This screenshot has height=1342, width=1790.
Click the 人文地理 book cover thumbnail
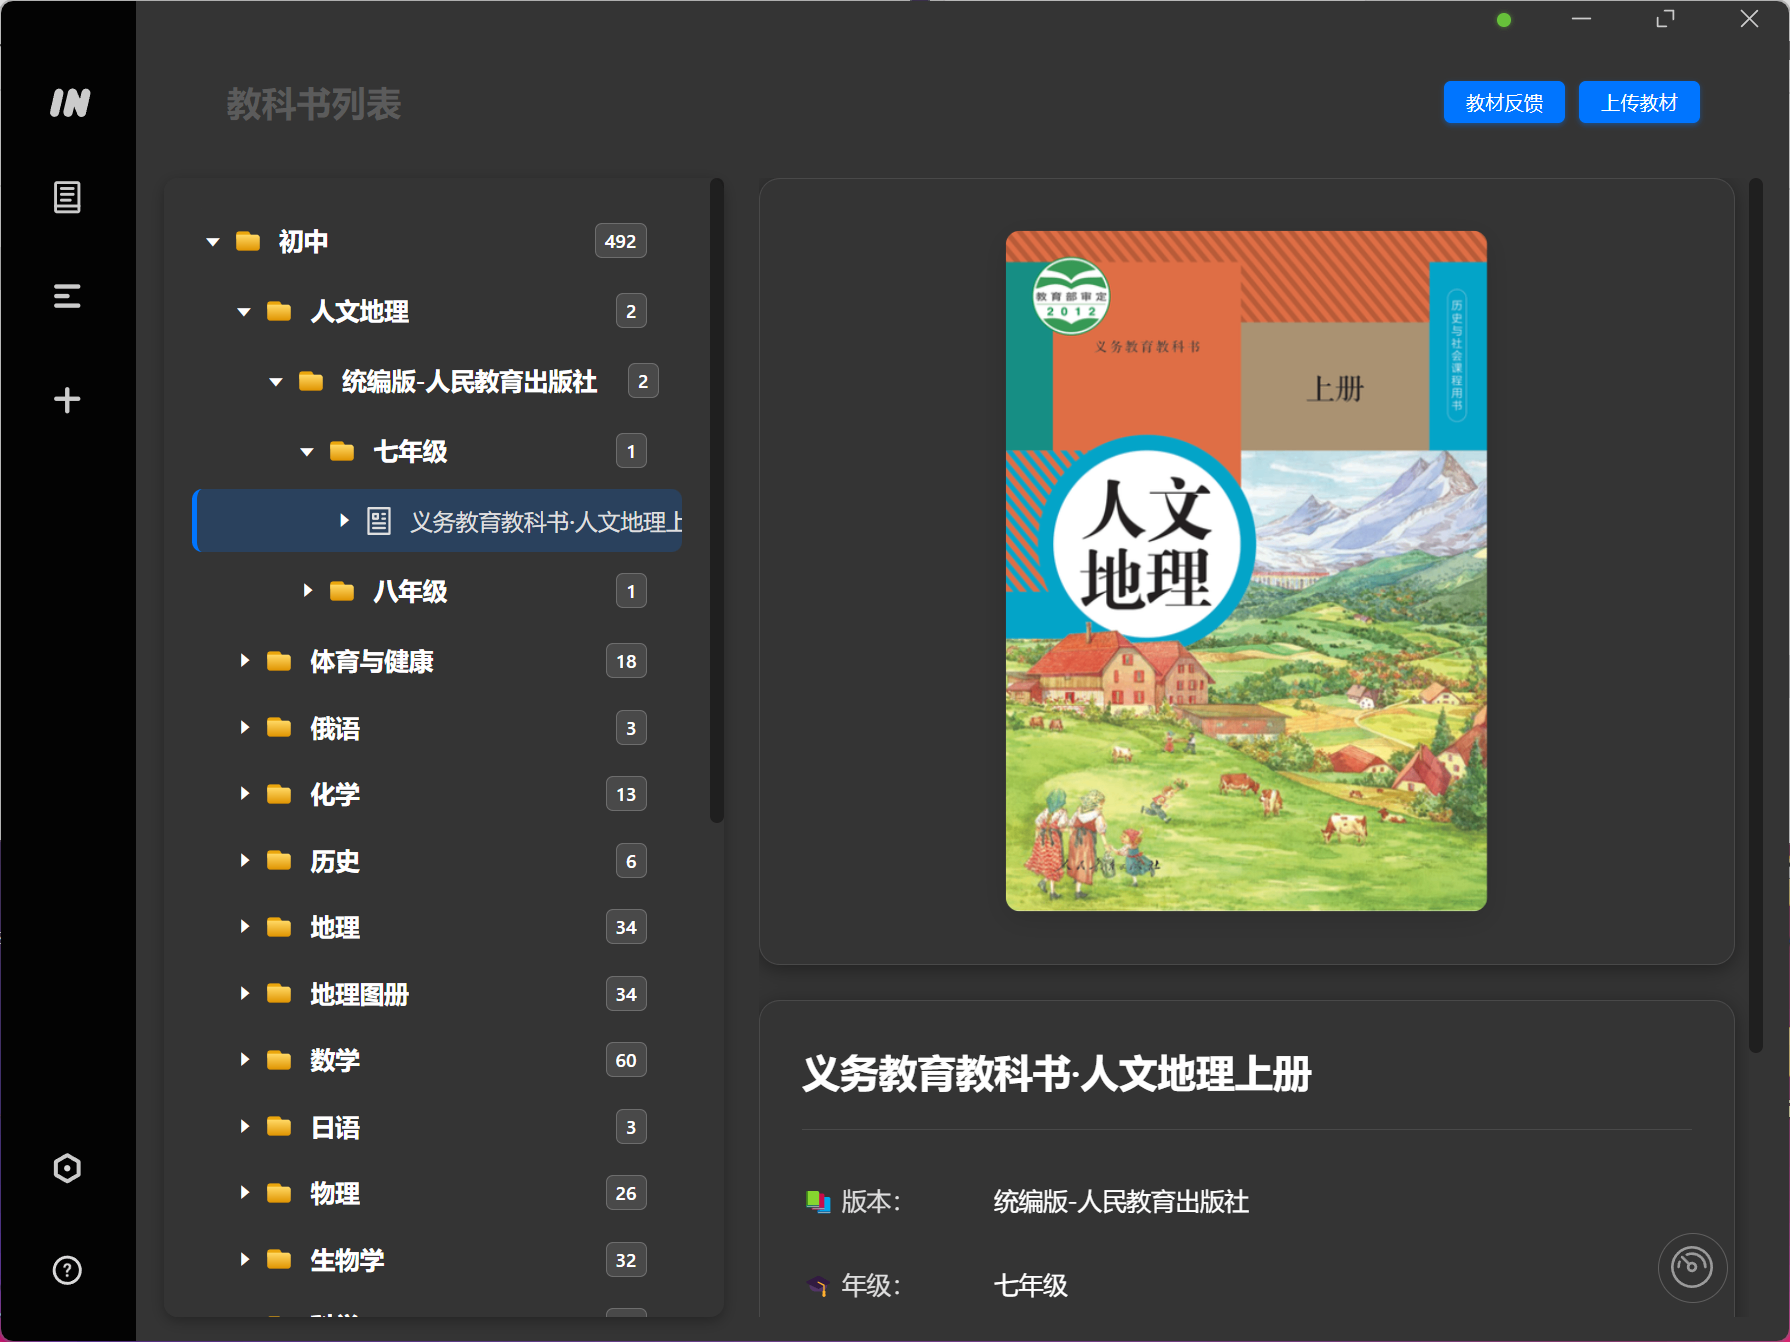[1245, 571]
